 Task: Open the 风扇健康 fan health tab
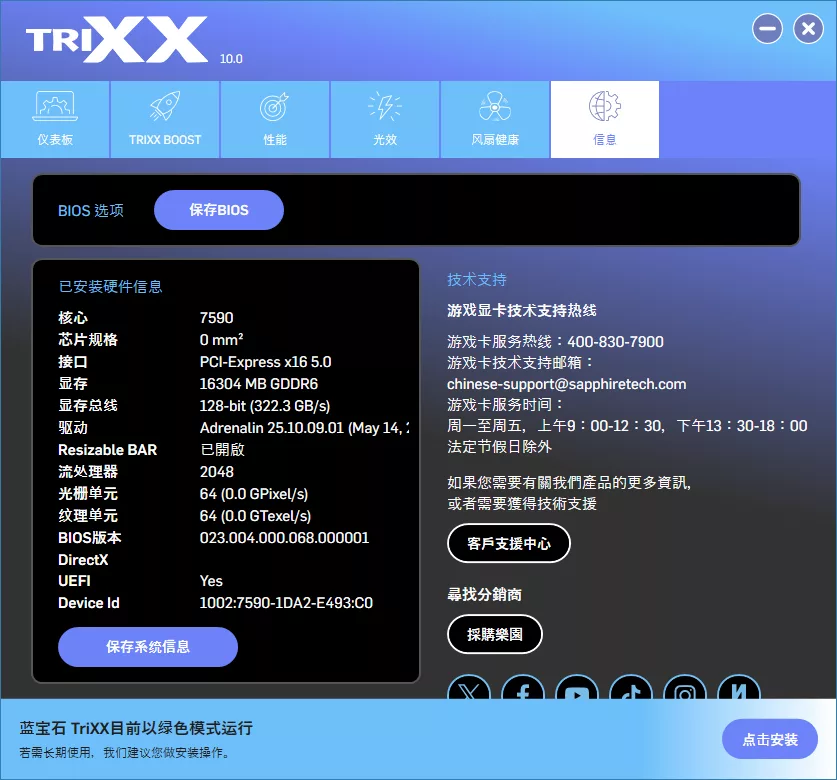click(495, 120)
